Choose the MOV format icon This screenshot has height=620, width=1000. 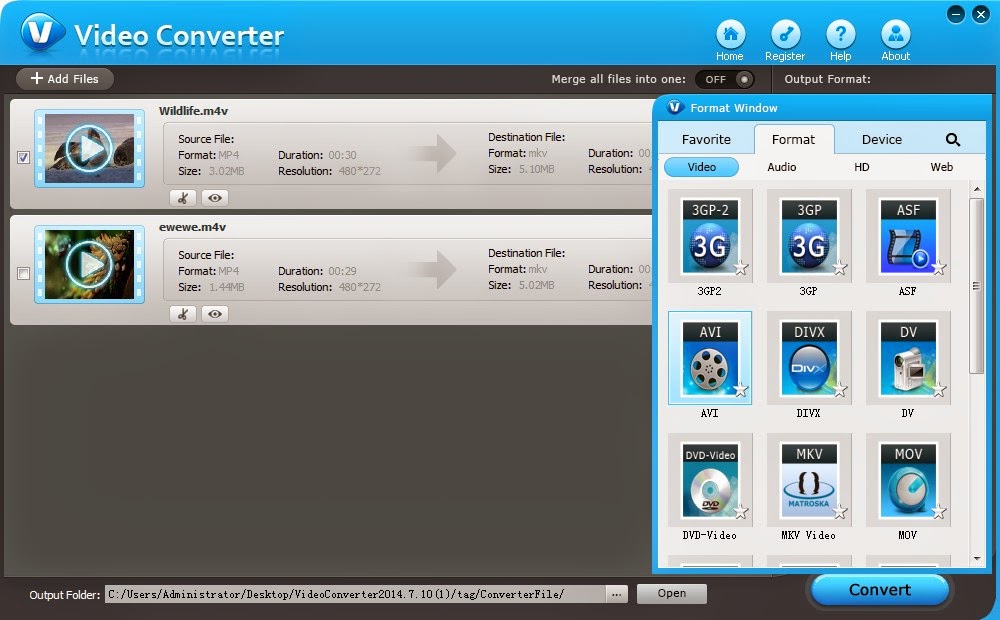pyautogui.click(x=908, y=480)
